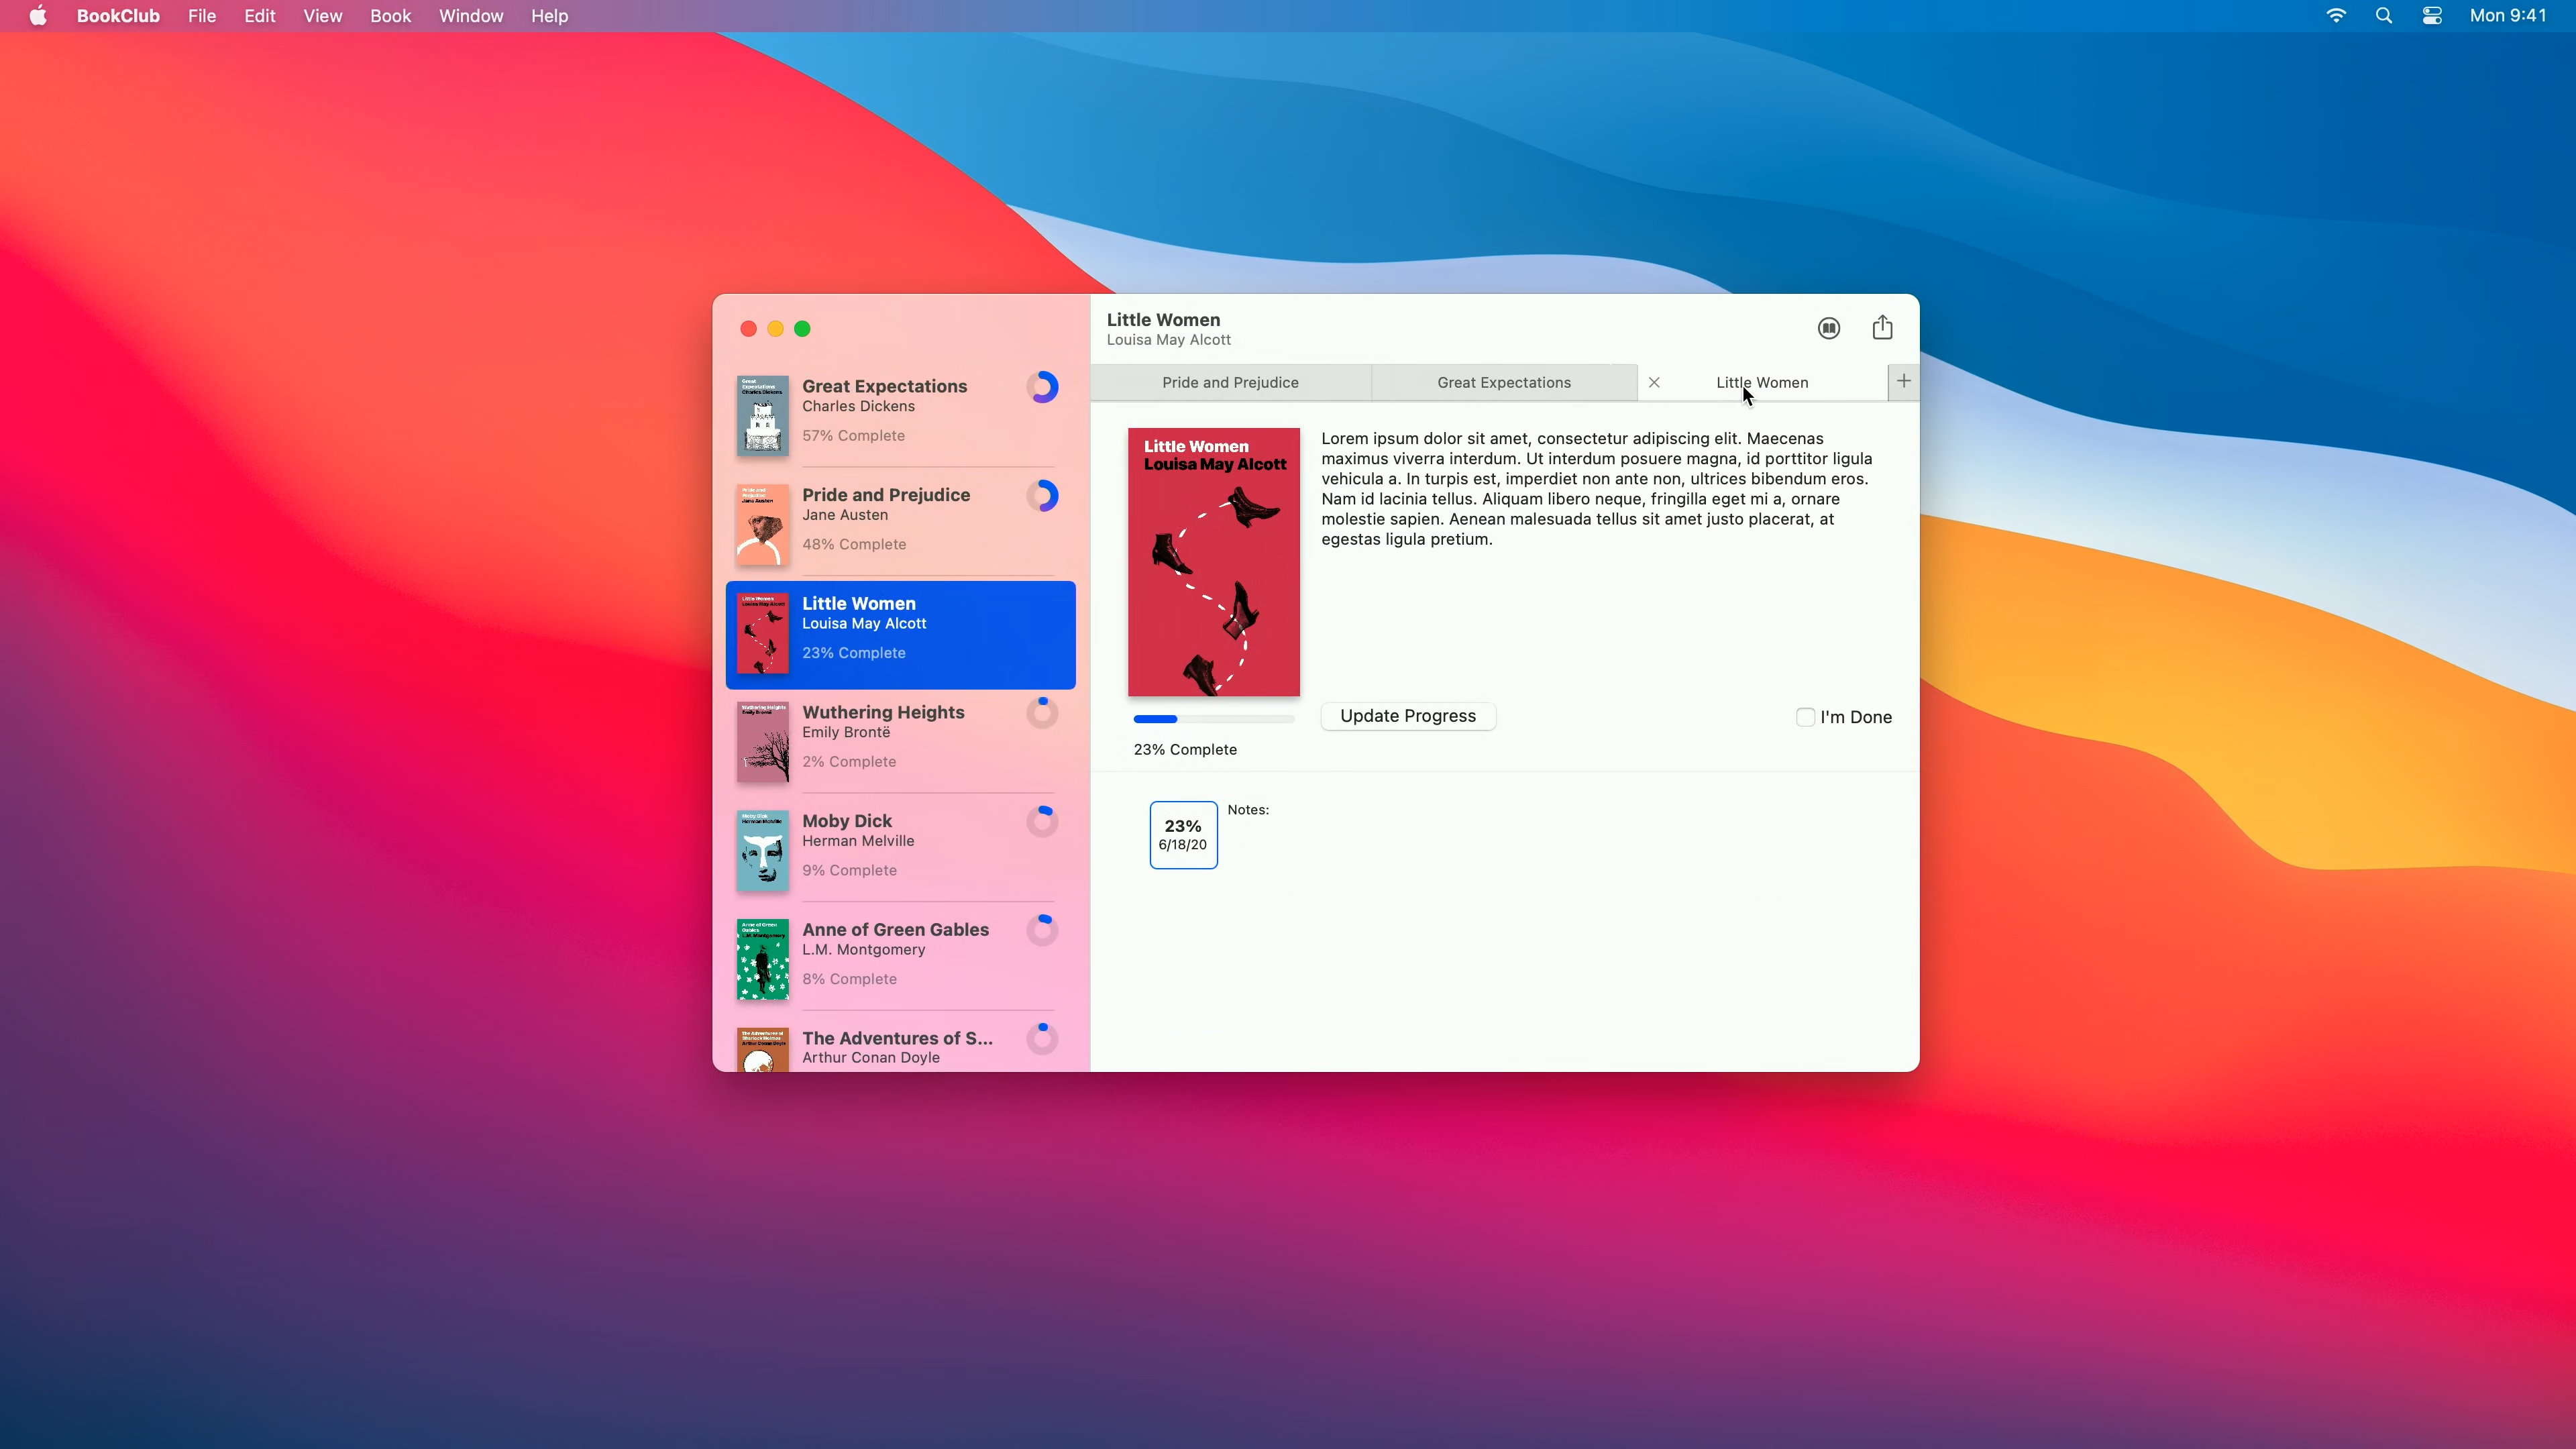Click large Little Women cover image
The height and width of the screenshot is (1449, 2576).
[1213, 562]
